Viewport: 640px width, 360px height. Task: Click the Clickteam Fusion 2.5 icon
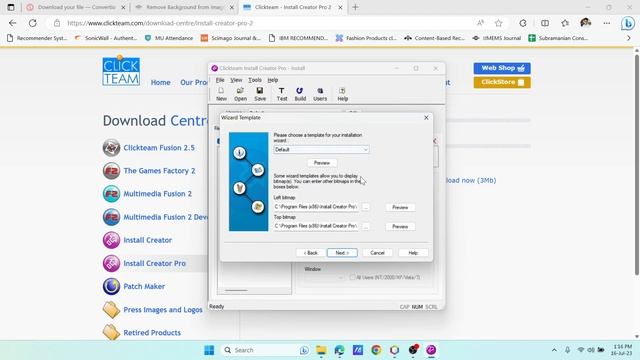tap(111, 148)
